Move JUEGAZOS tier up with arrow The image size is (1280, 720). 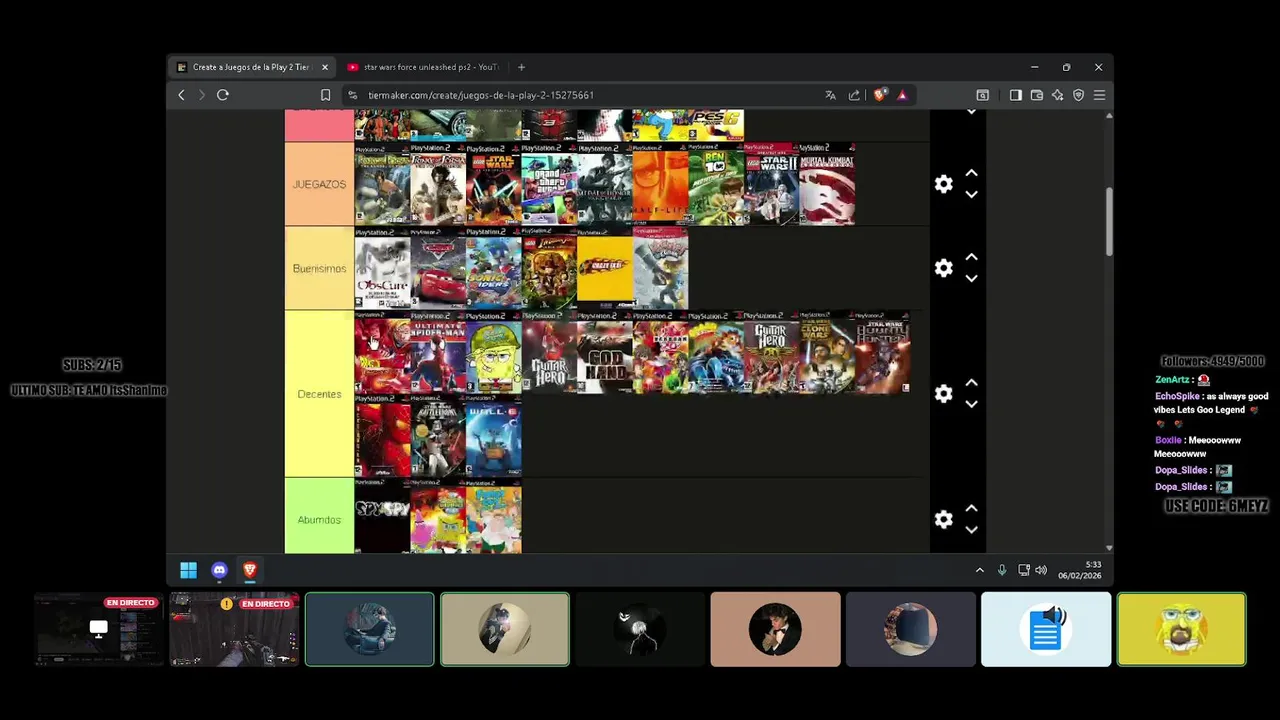point(971,174)
